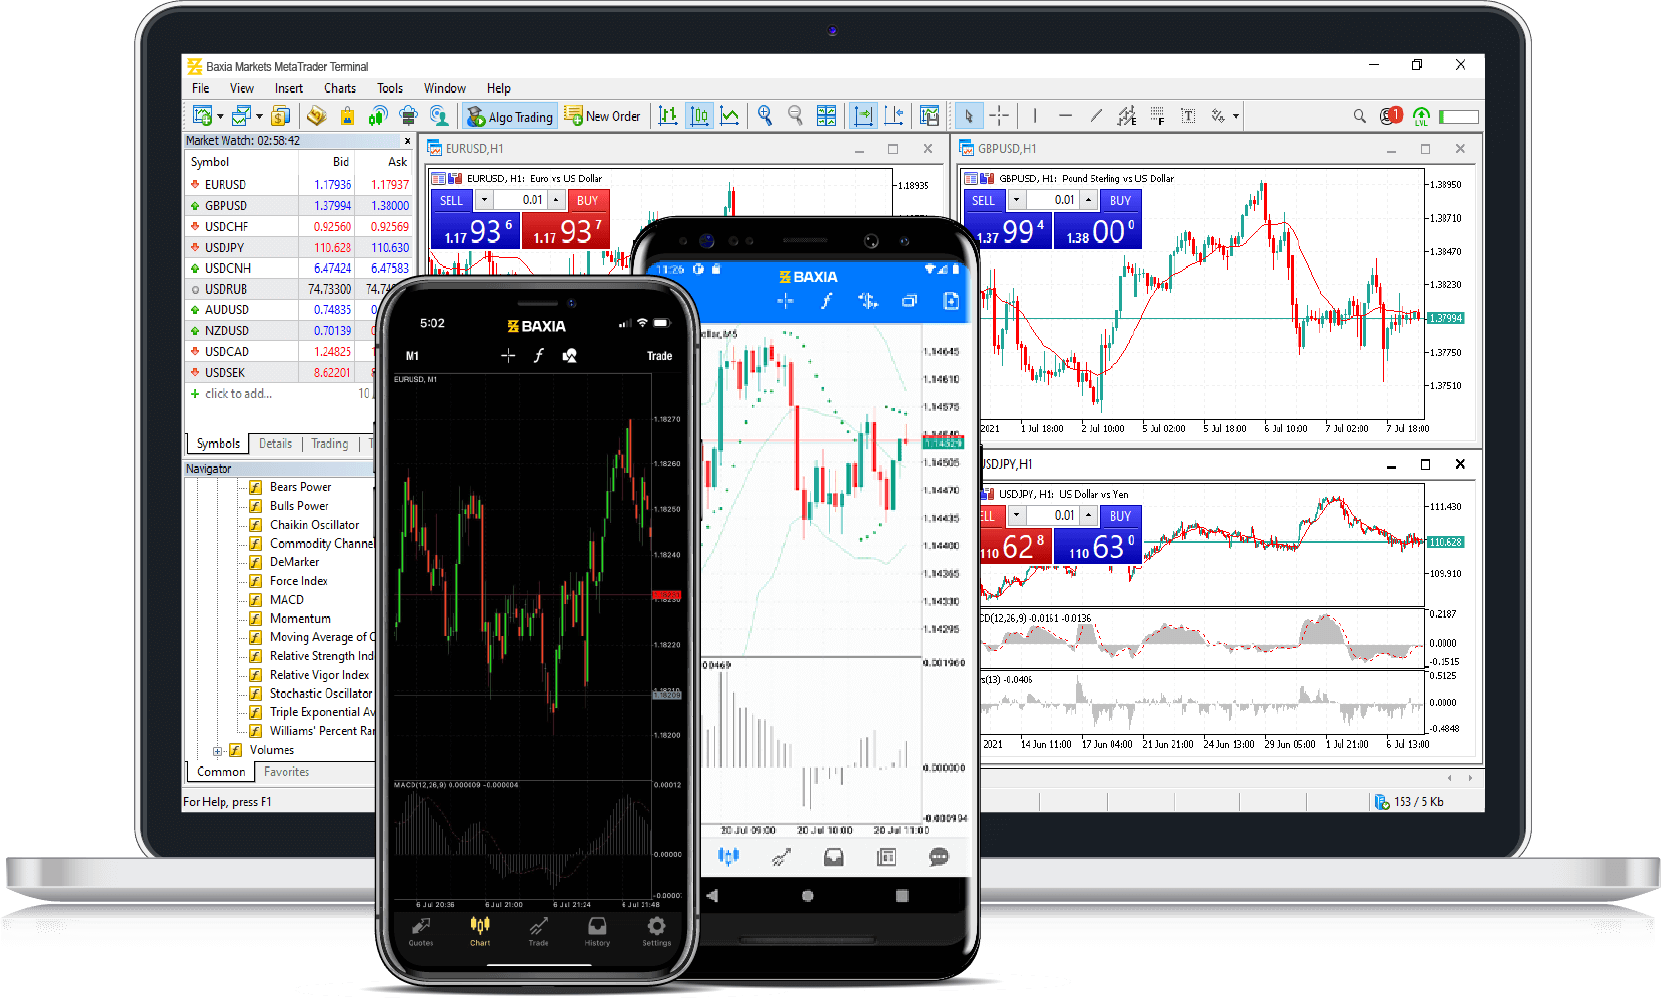Select the cursor arrow tool
The image size is (1661, 998).
click(968, 116)
